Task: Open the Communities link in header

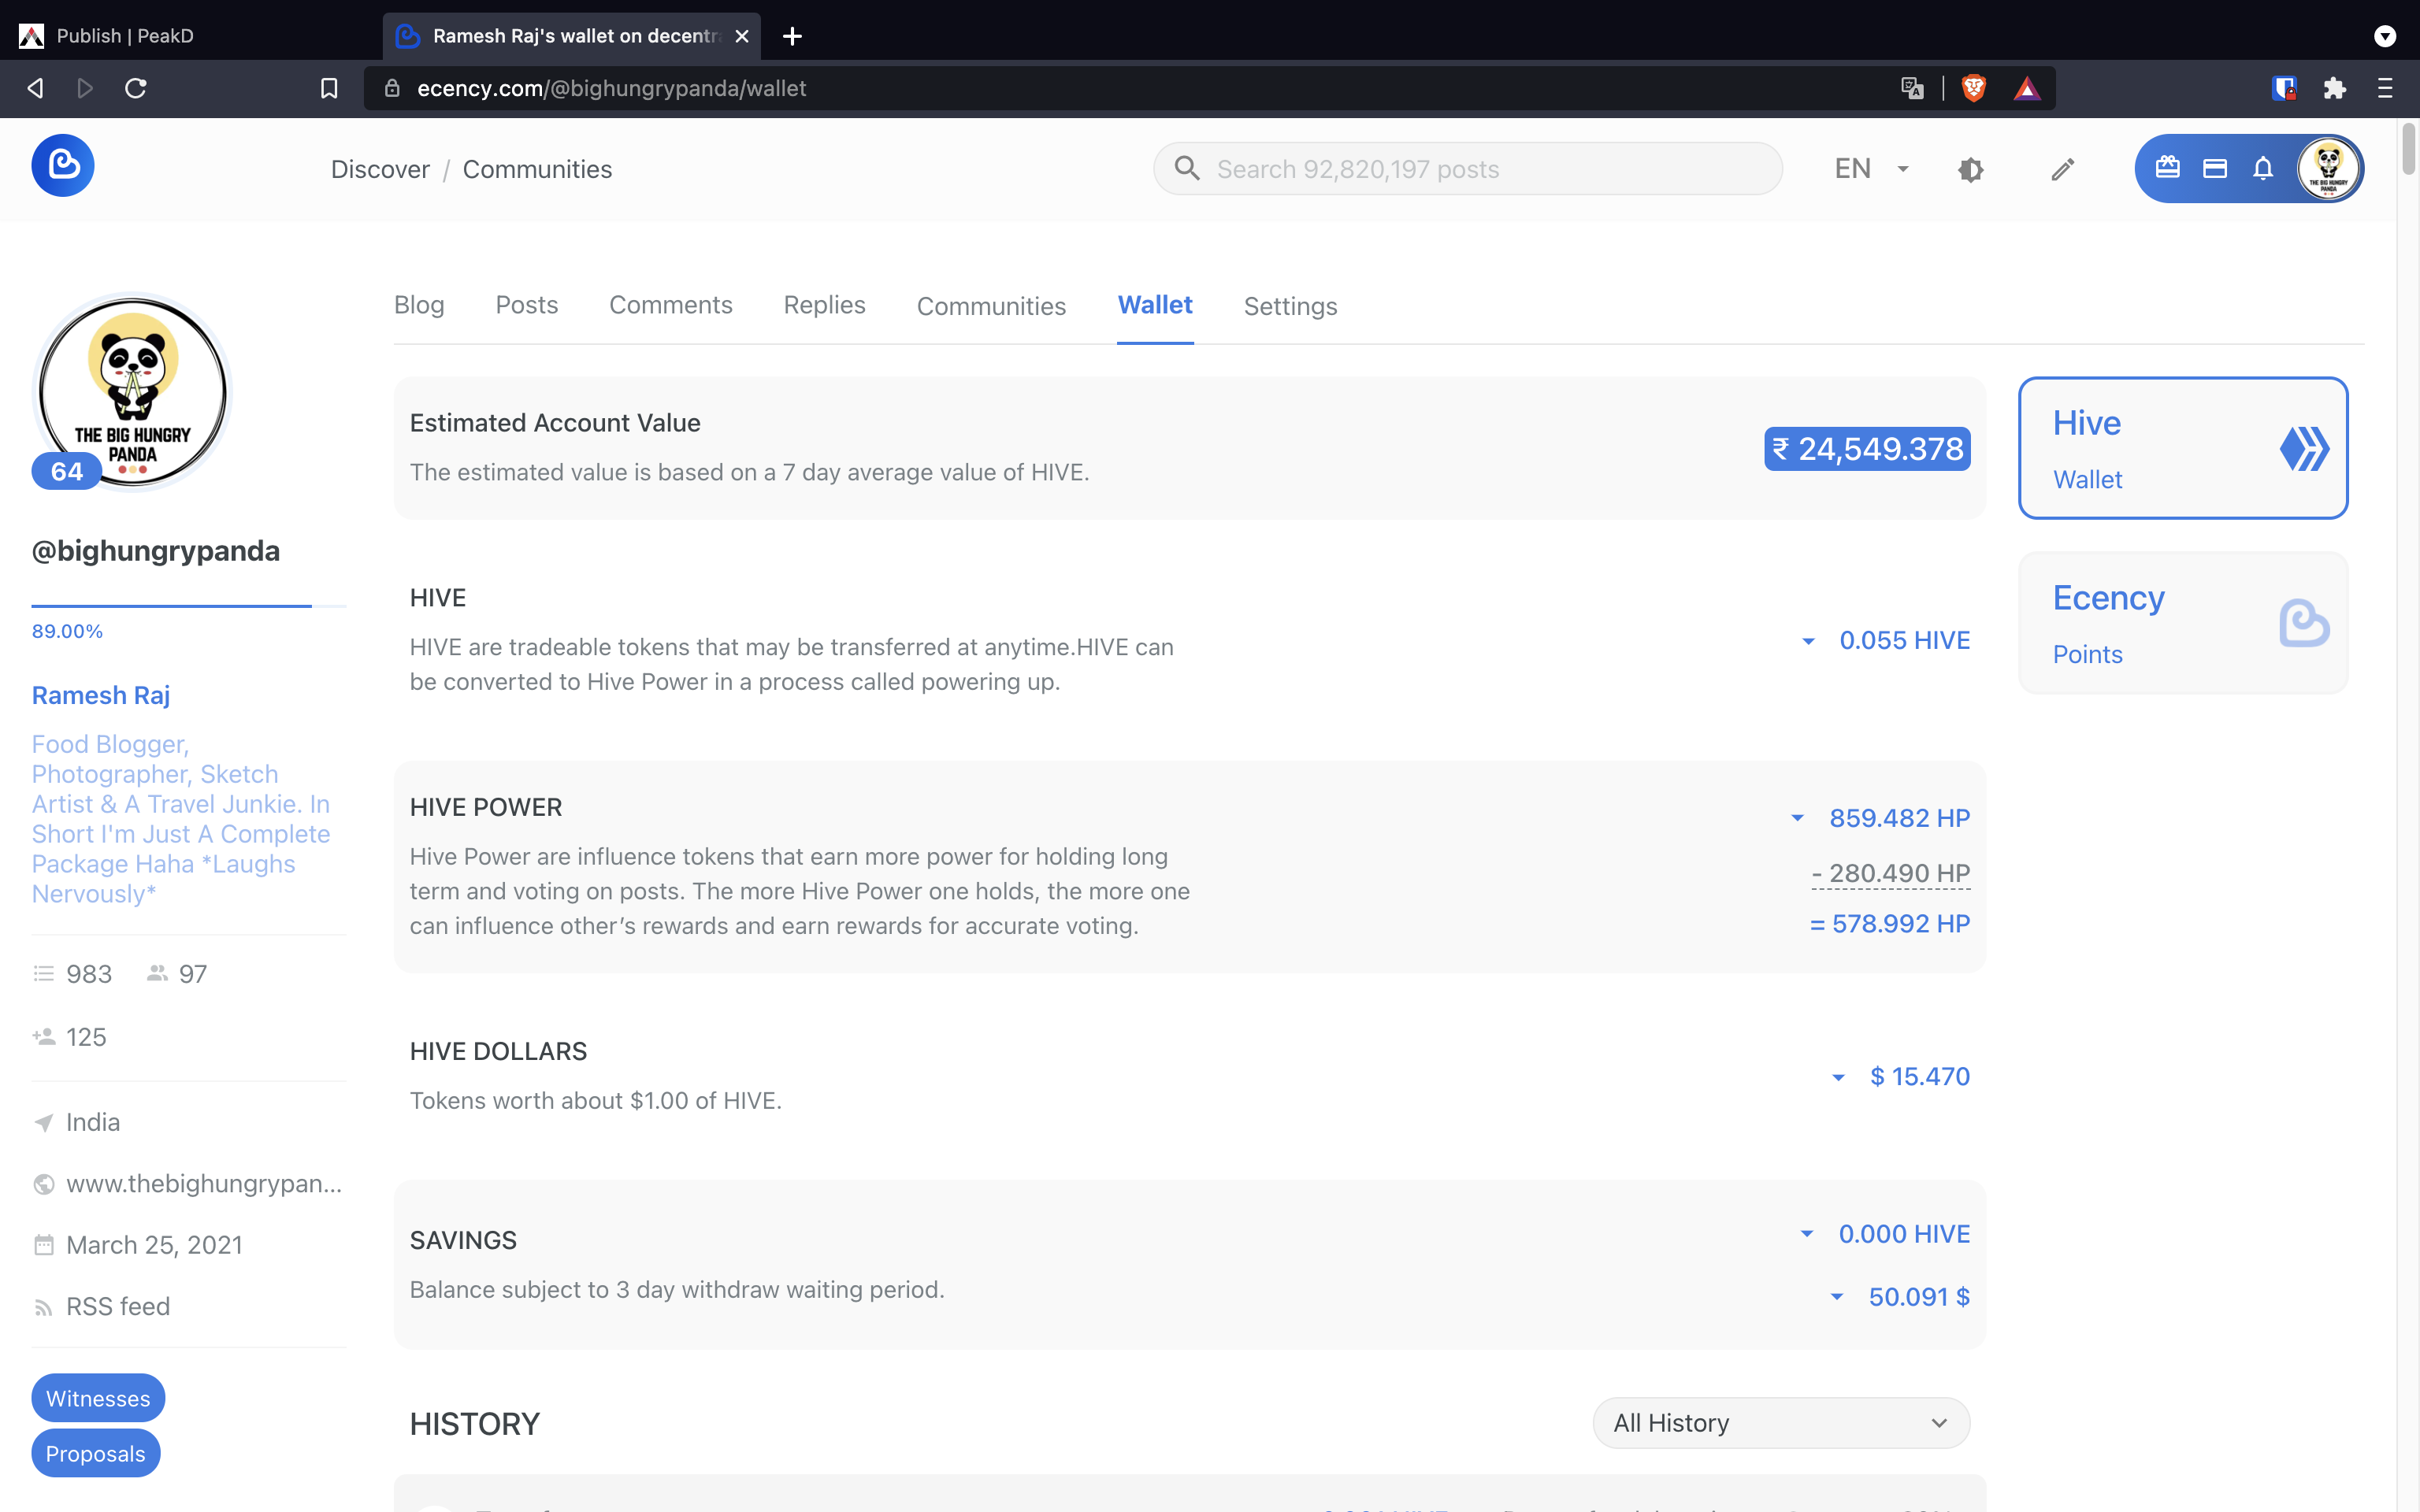Action: pyautogui.click(x=537, y=169)
